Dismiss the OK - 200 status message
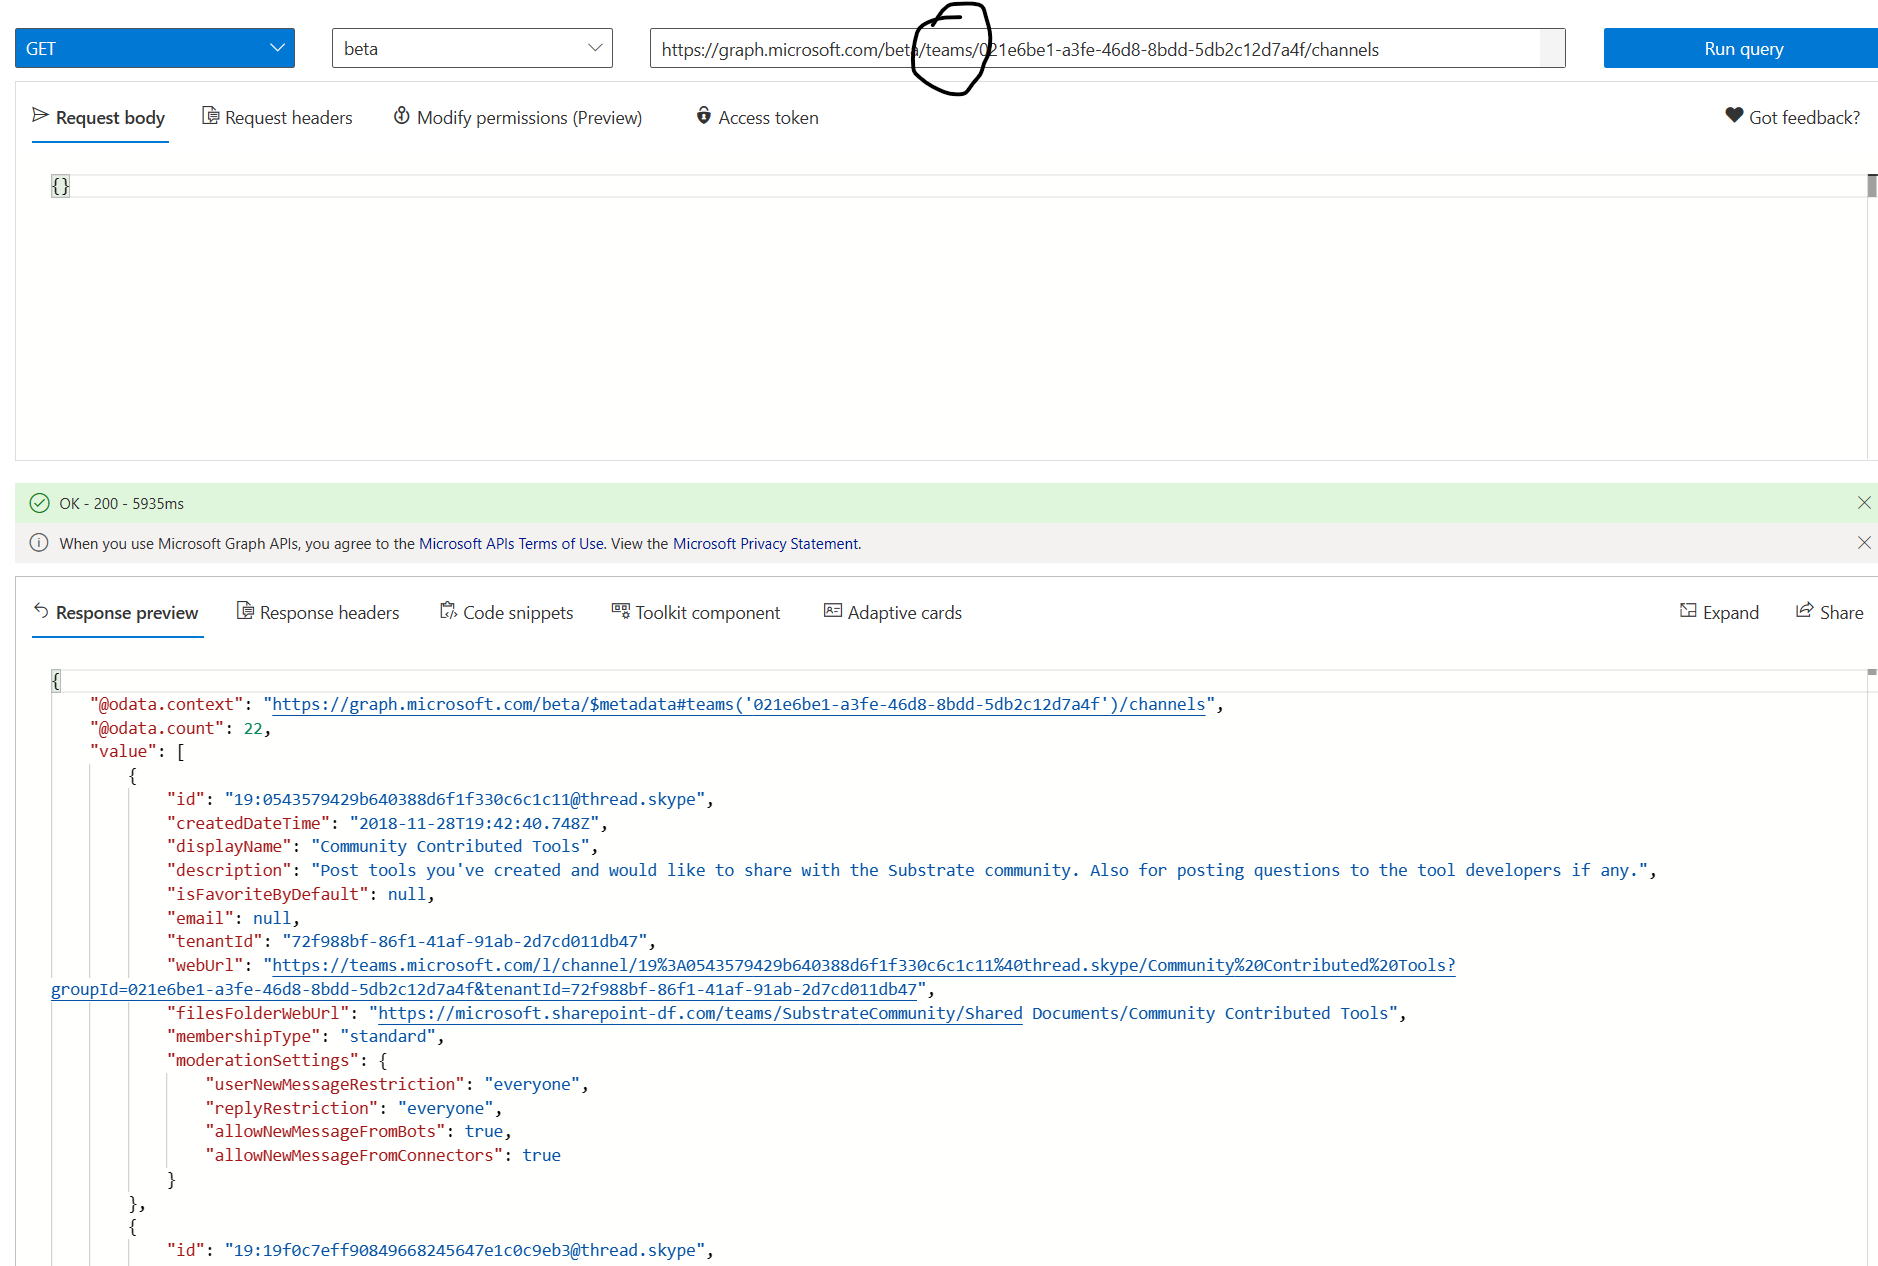1878x1266 pixels. (x=1864, y=503)
